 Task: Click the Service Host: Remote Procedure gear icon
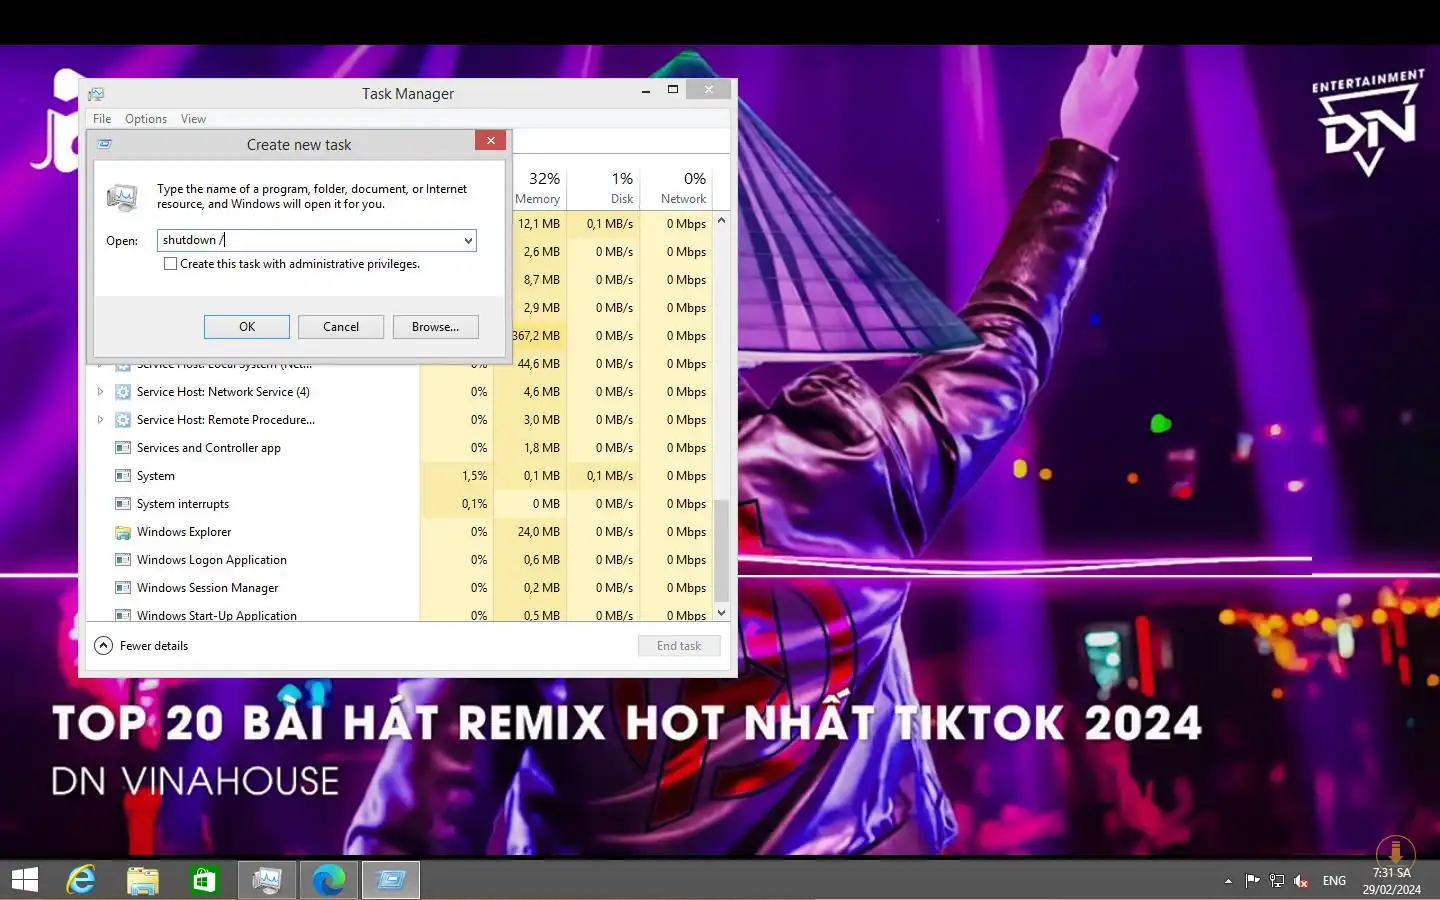pyautogui.click(x=123, y=420)
